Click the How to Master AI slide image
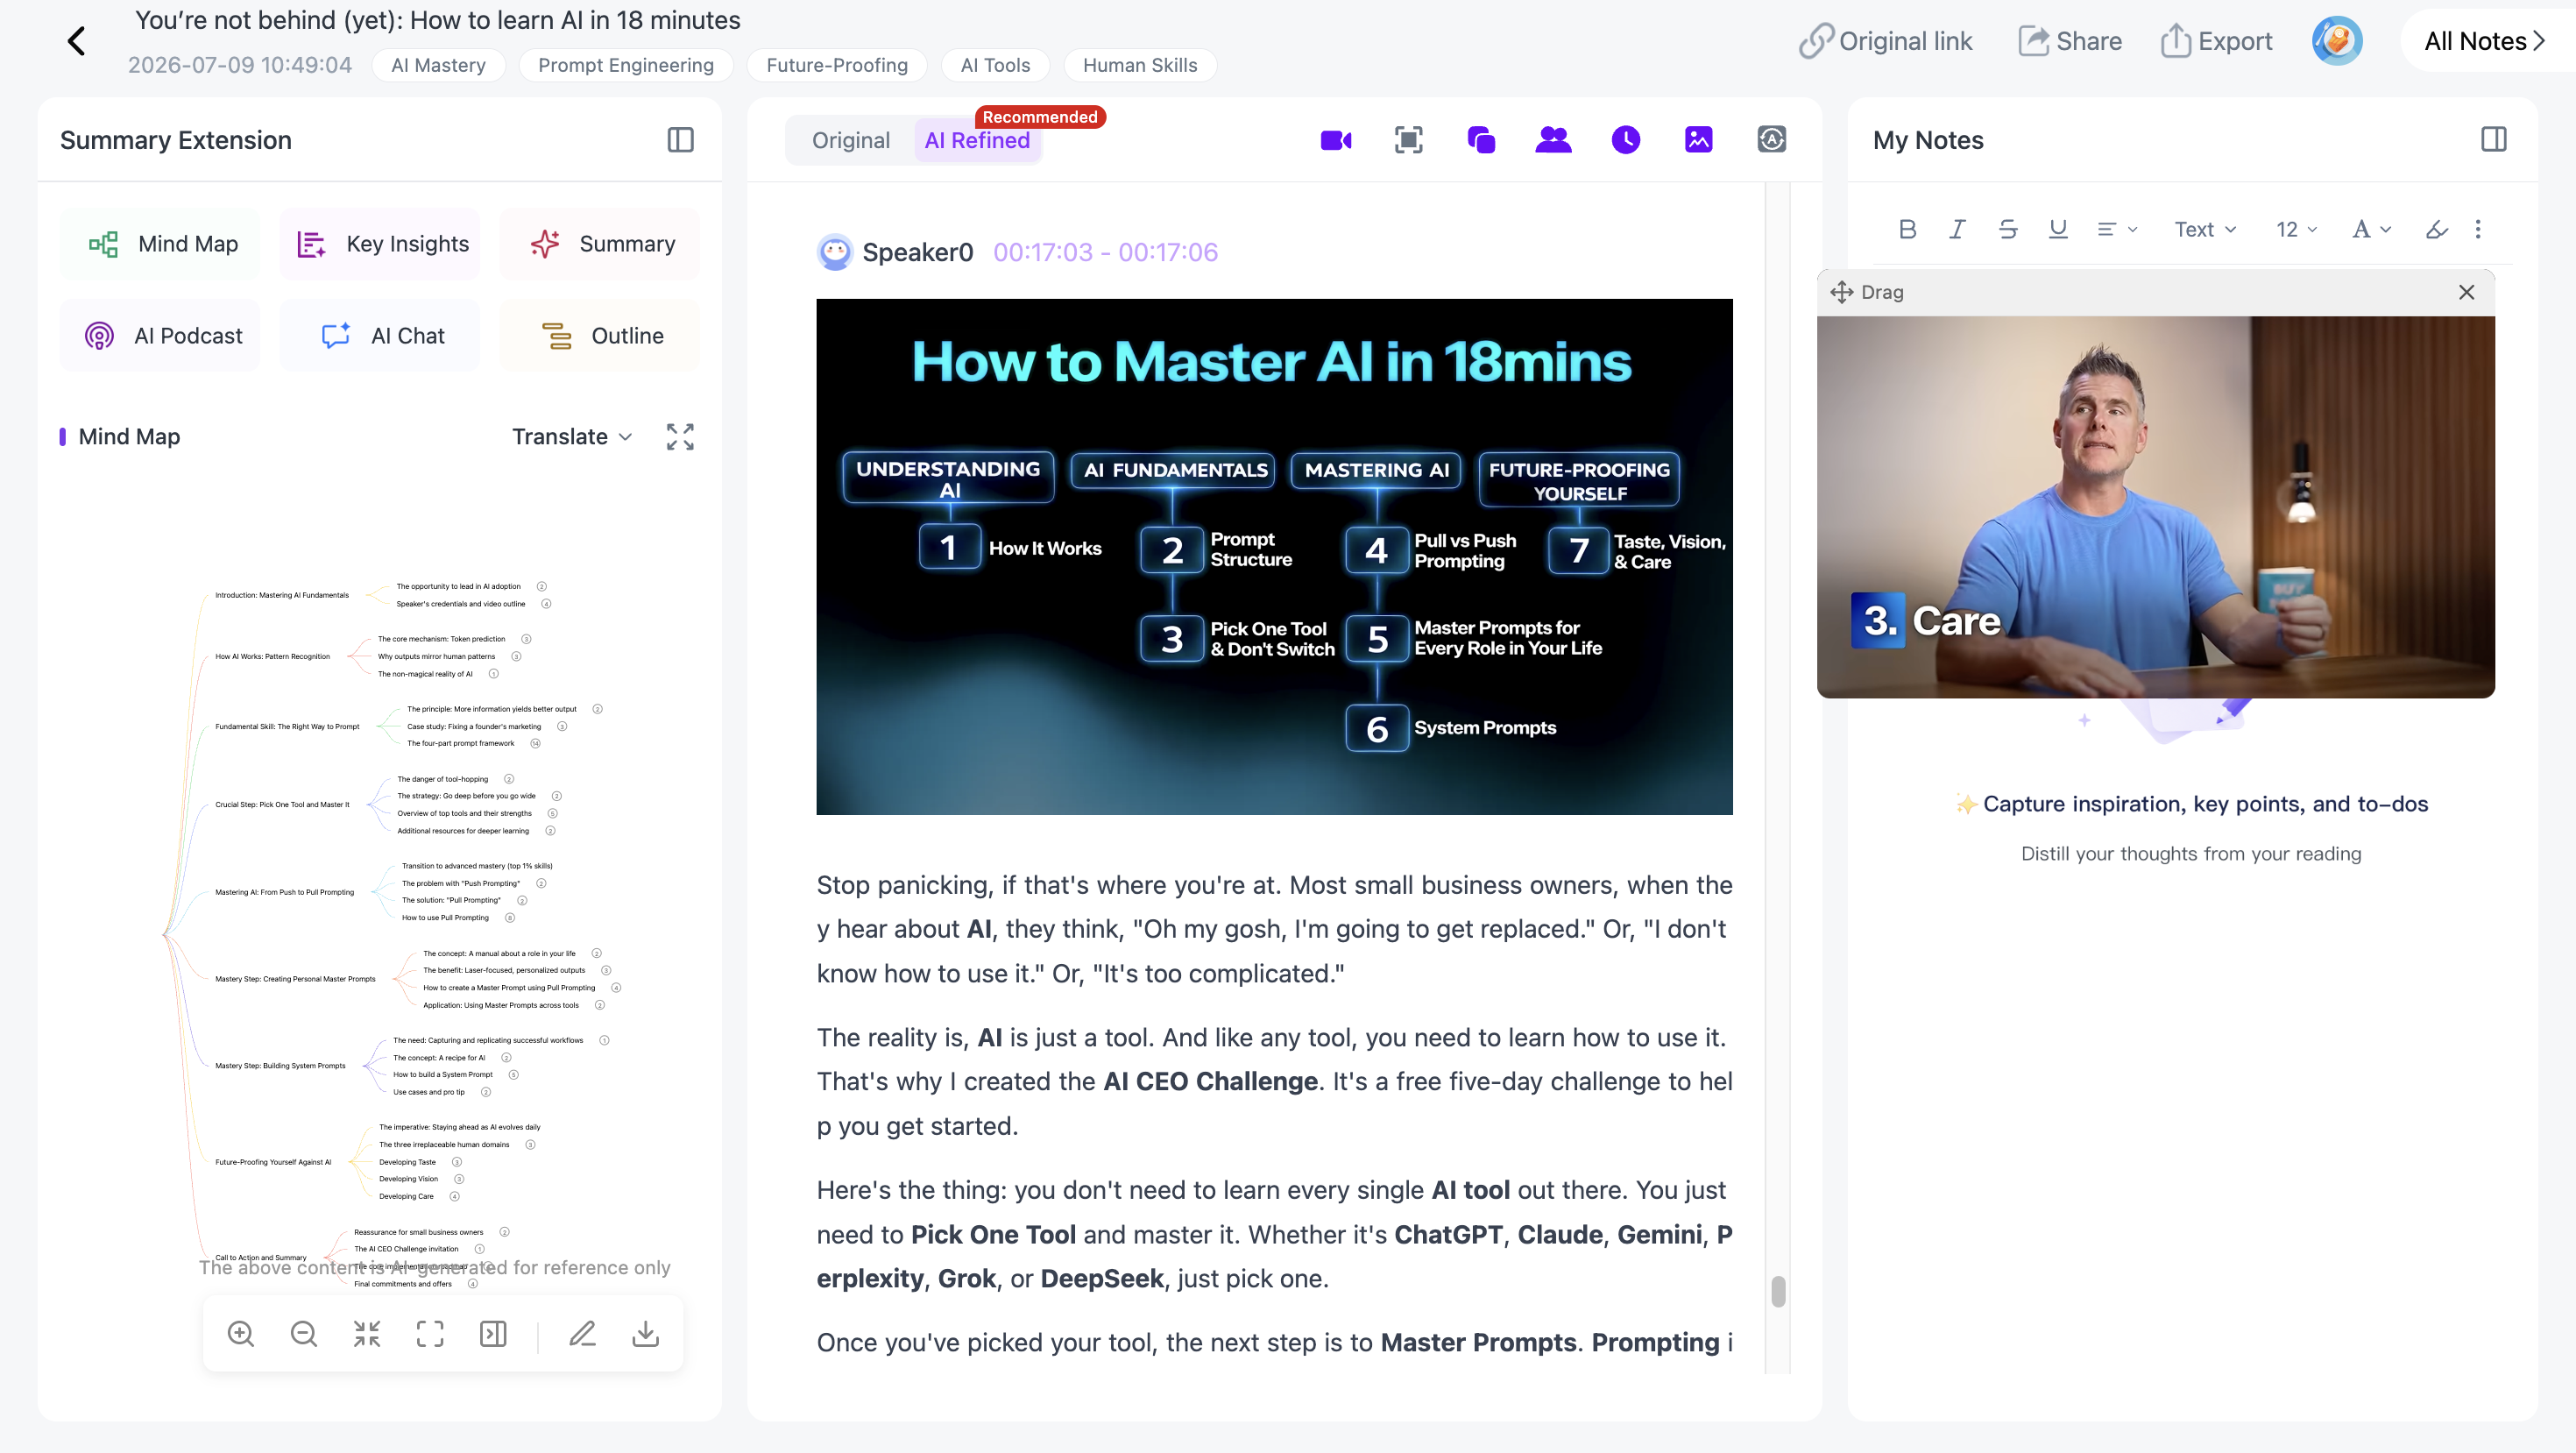 coord(1274,557)
